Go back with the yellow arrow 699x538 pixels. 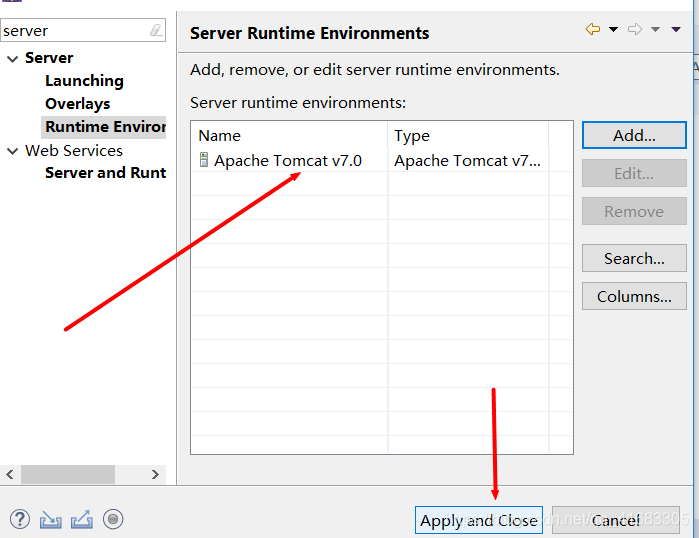pos(593,29)
